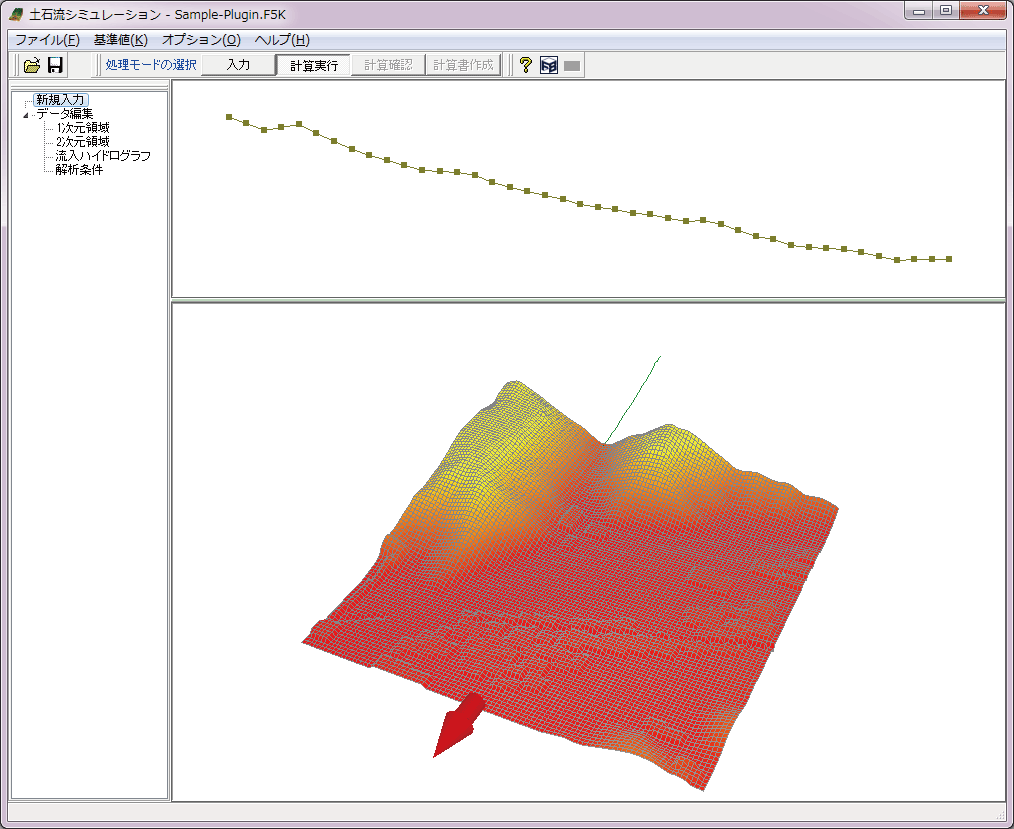
Task: Open the オプション(O) menu
Action: (x=201, y=40)
